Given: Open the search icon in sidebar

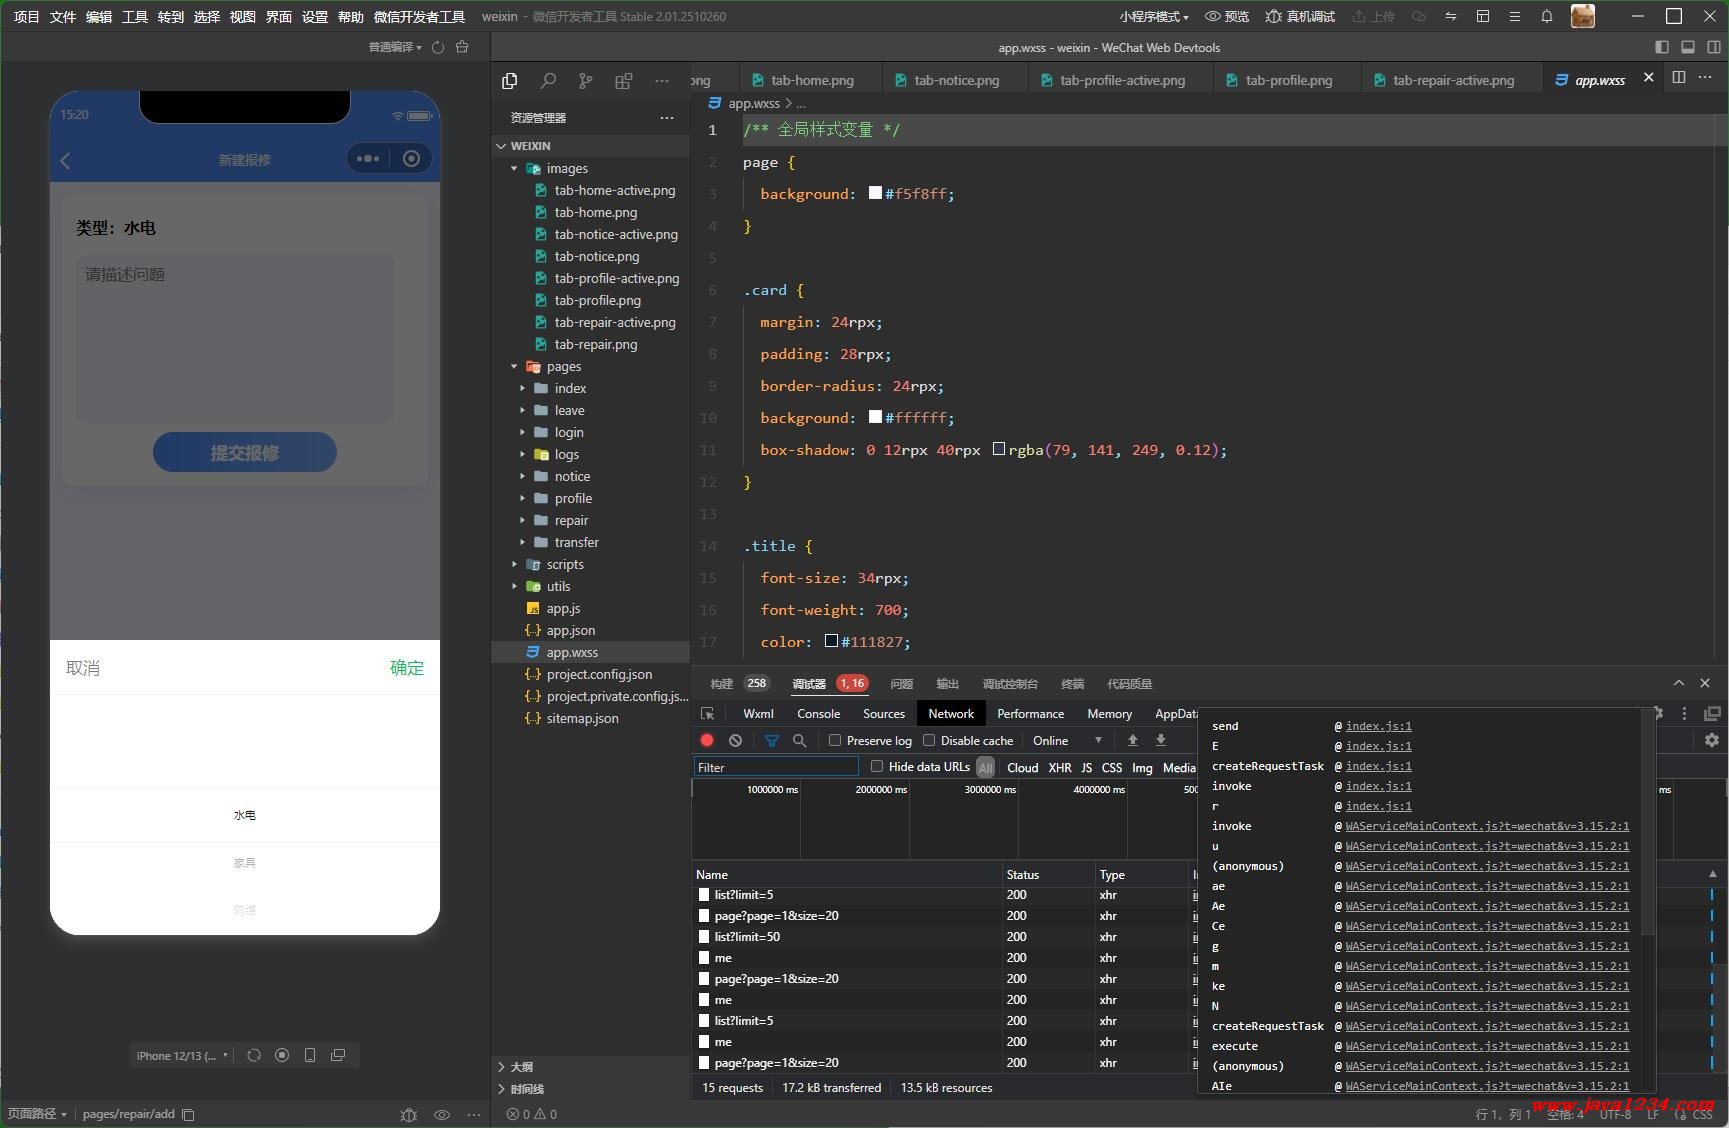Looking at the screenshot, I should coord(548,81).
